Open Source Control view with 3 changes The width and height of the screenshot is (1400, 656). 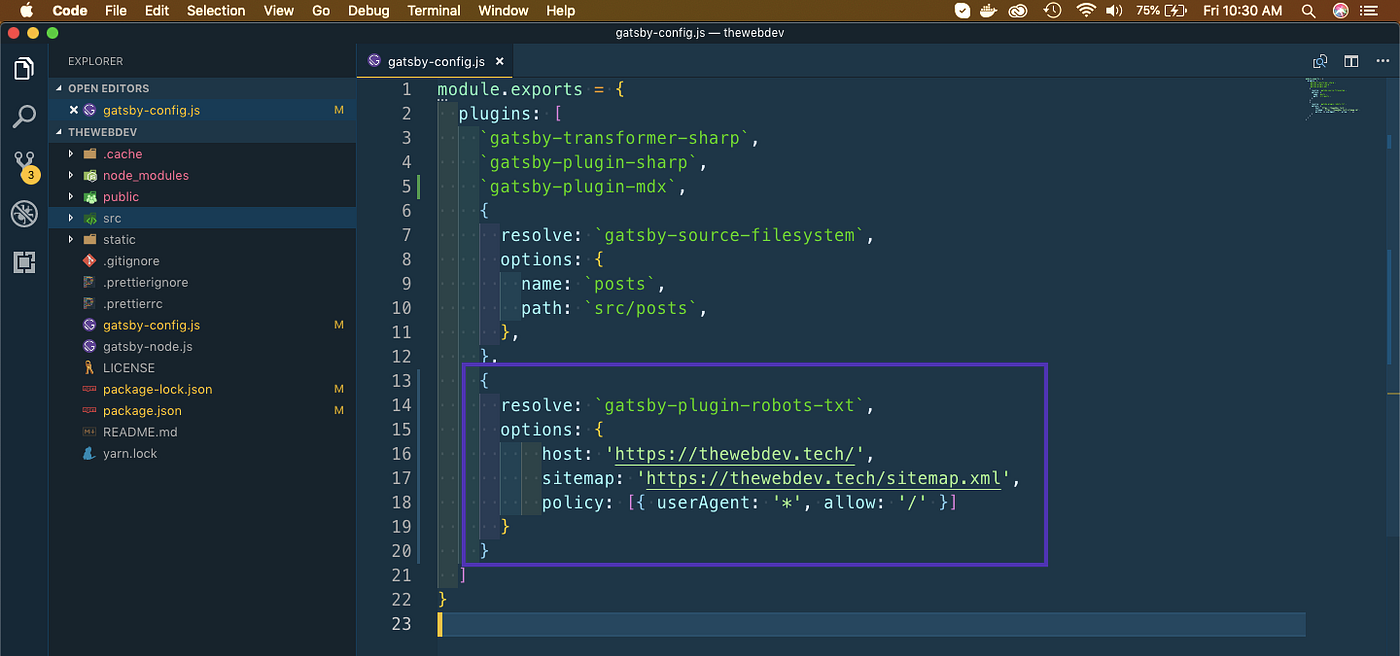[x=24, y=165]
